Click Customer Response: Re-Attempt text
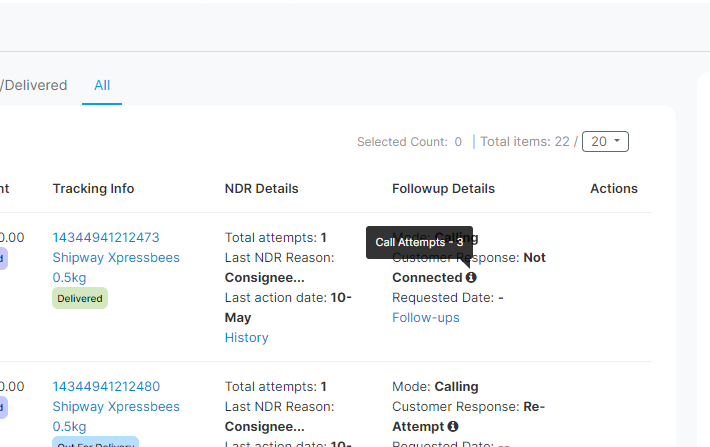This screenshot has width=710, height=447. coord(468,416)
